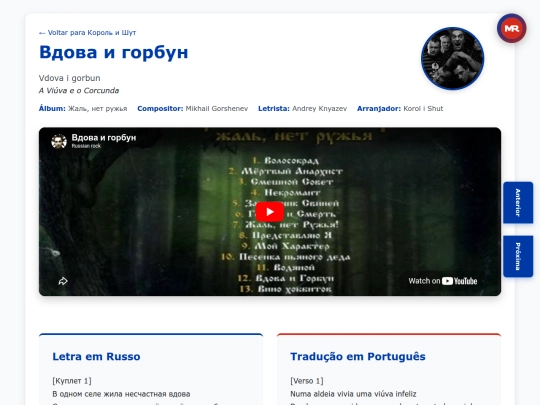
Task: Click the page heading Вдова и горбун
Action: 114,53
